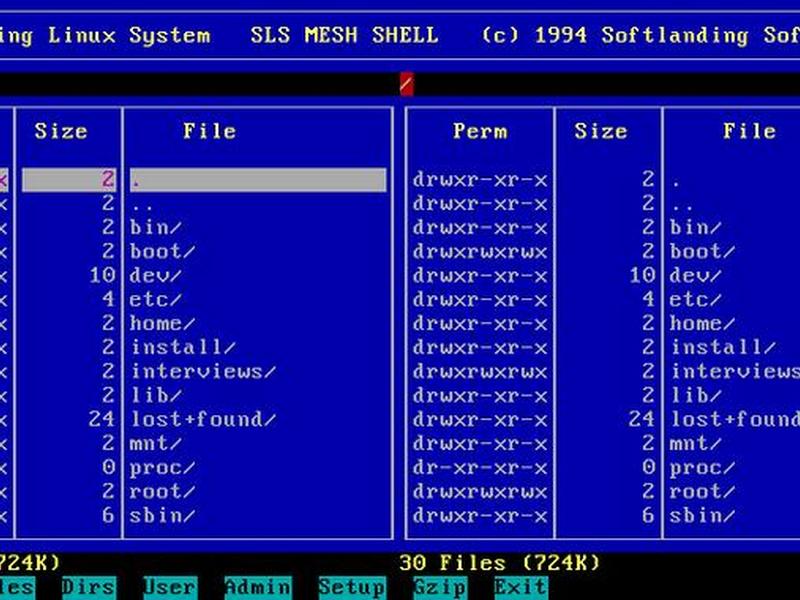This screenshot has height=600, width=800.
Task: Click the File header in left panel
Action: coord(210,132)
